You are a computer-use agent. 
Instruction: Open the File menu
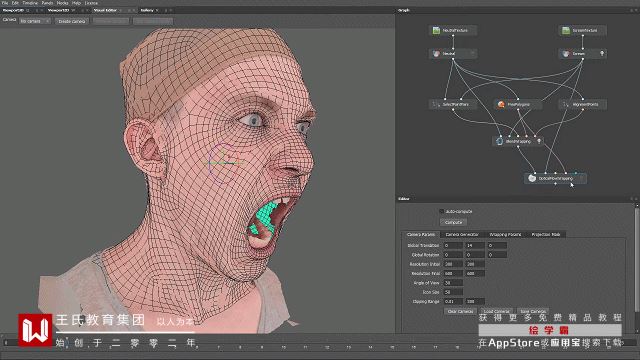pos(5,3)
